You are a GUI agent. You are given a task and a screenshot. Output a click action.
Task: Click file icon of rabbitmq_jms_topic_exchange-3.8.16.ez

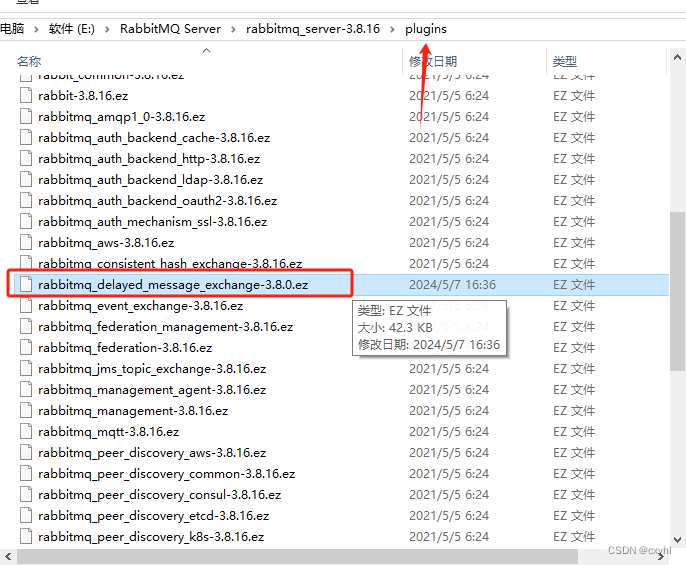tap(26, 368)
